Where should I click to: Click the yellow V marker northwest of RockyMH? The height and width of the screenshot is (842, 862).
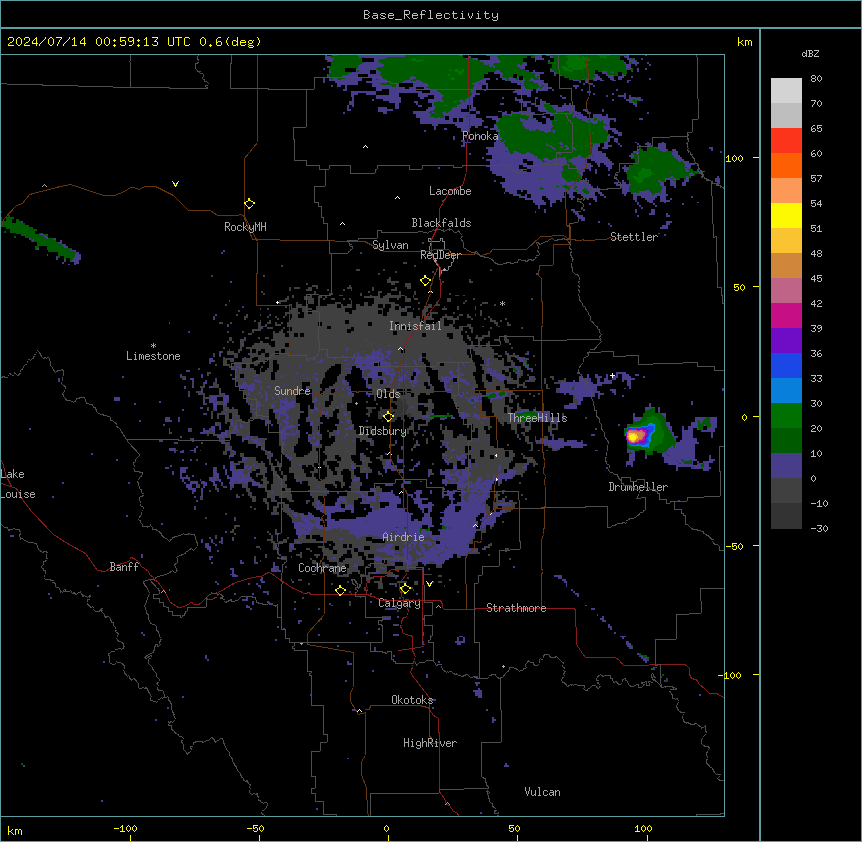175,184
